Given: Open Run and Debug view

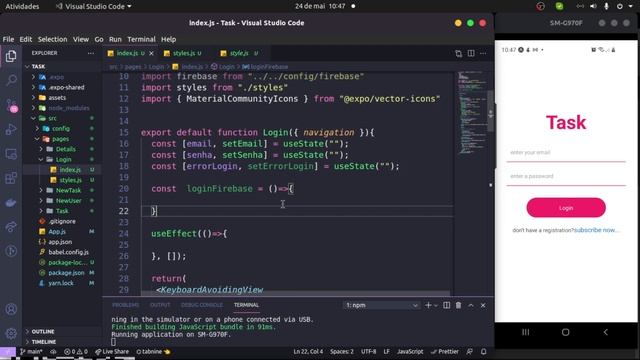Looking at the screenshot, I should [11, 129].
